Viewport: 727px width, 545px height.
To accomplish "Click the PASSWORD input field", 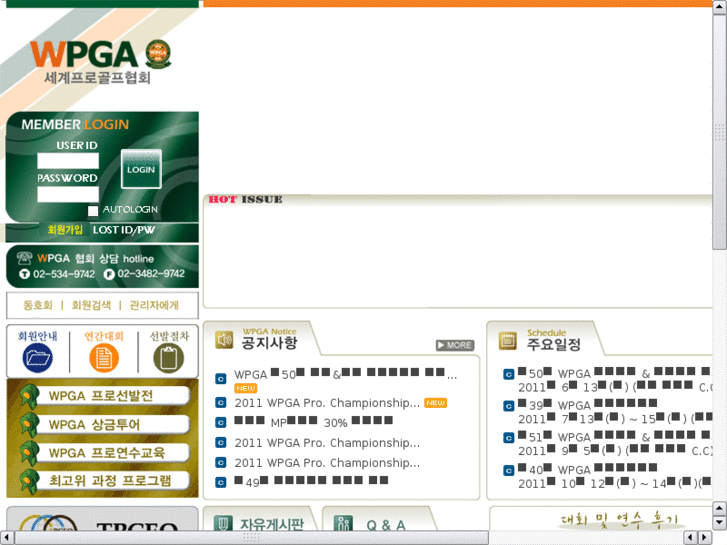I will tap(68, 194).
